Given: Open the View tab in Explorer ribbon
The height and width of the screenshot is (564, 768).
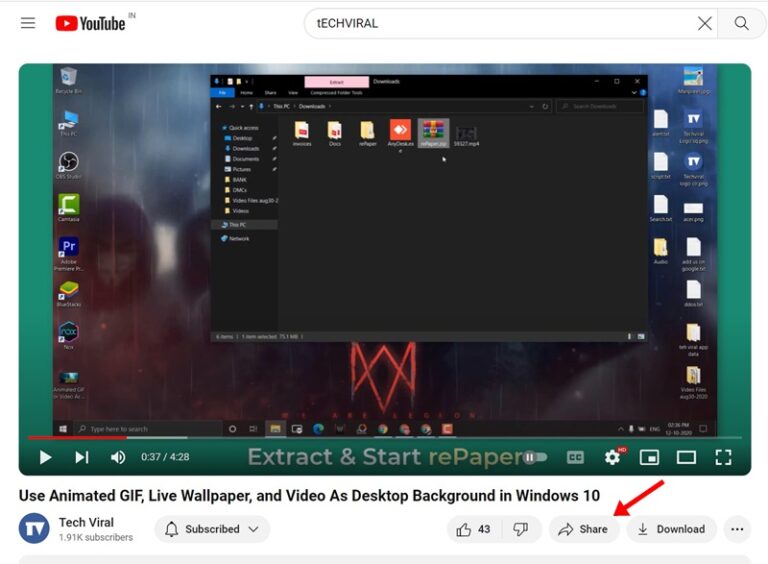Looking at the screenshot, I should pos(293,93).
